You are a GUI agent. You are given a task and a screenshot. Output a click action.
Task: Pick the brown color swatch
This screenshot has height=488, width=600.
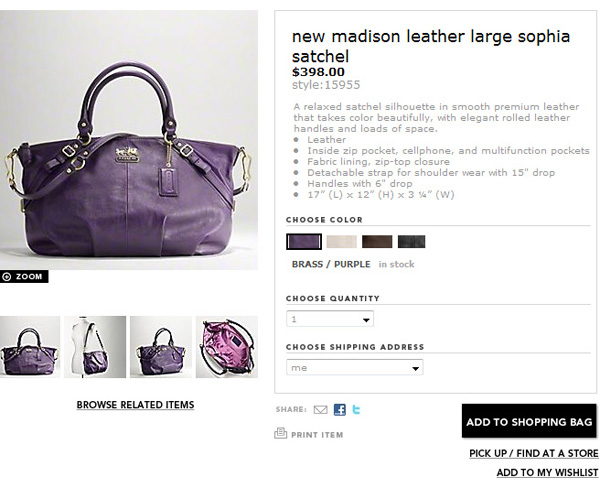pyautogui.click(x=377, y=242)
